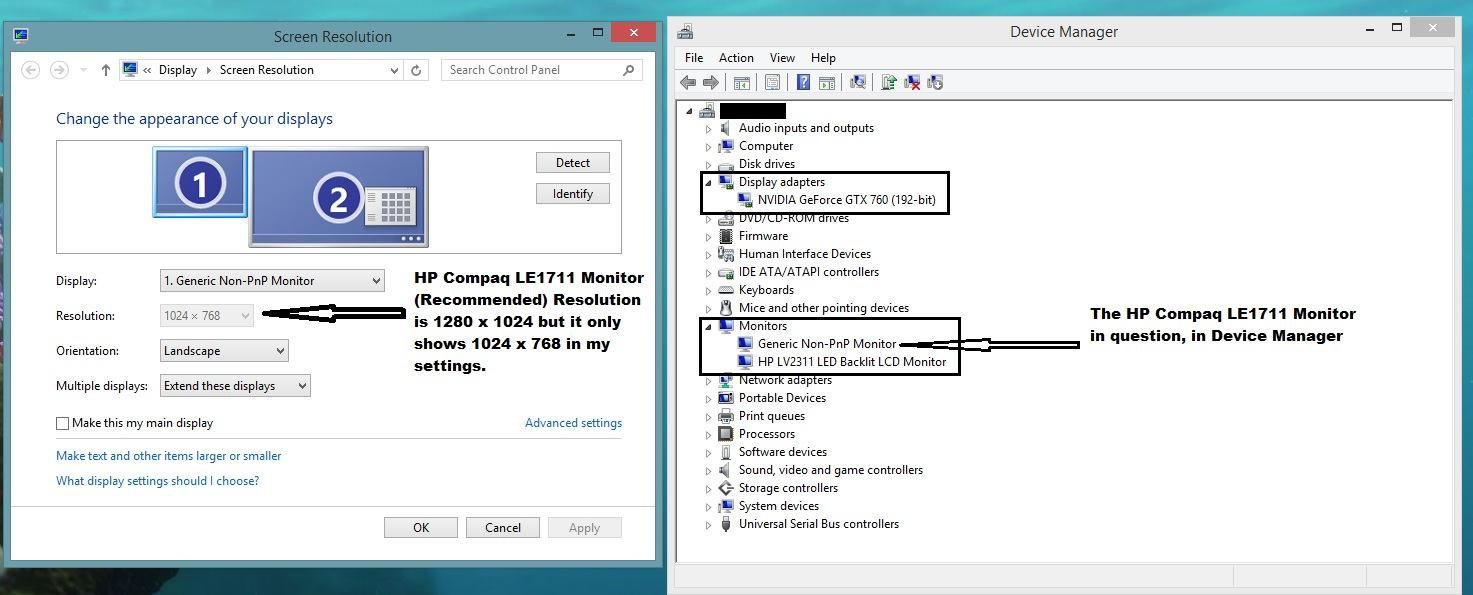Click the Back arrow in Device Manager toolbar
Viewport: 1473px width, 595px height.
(x=688, y=82)
